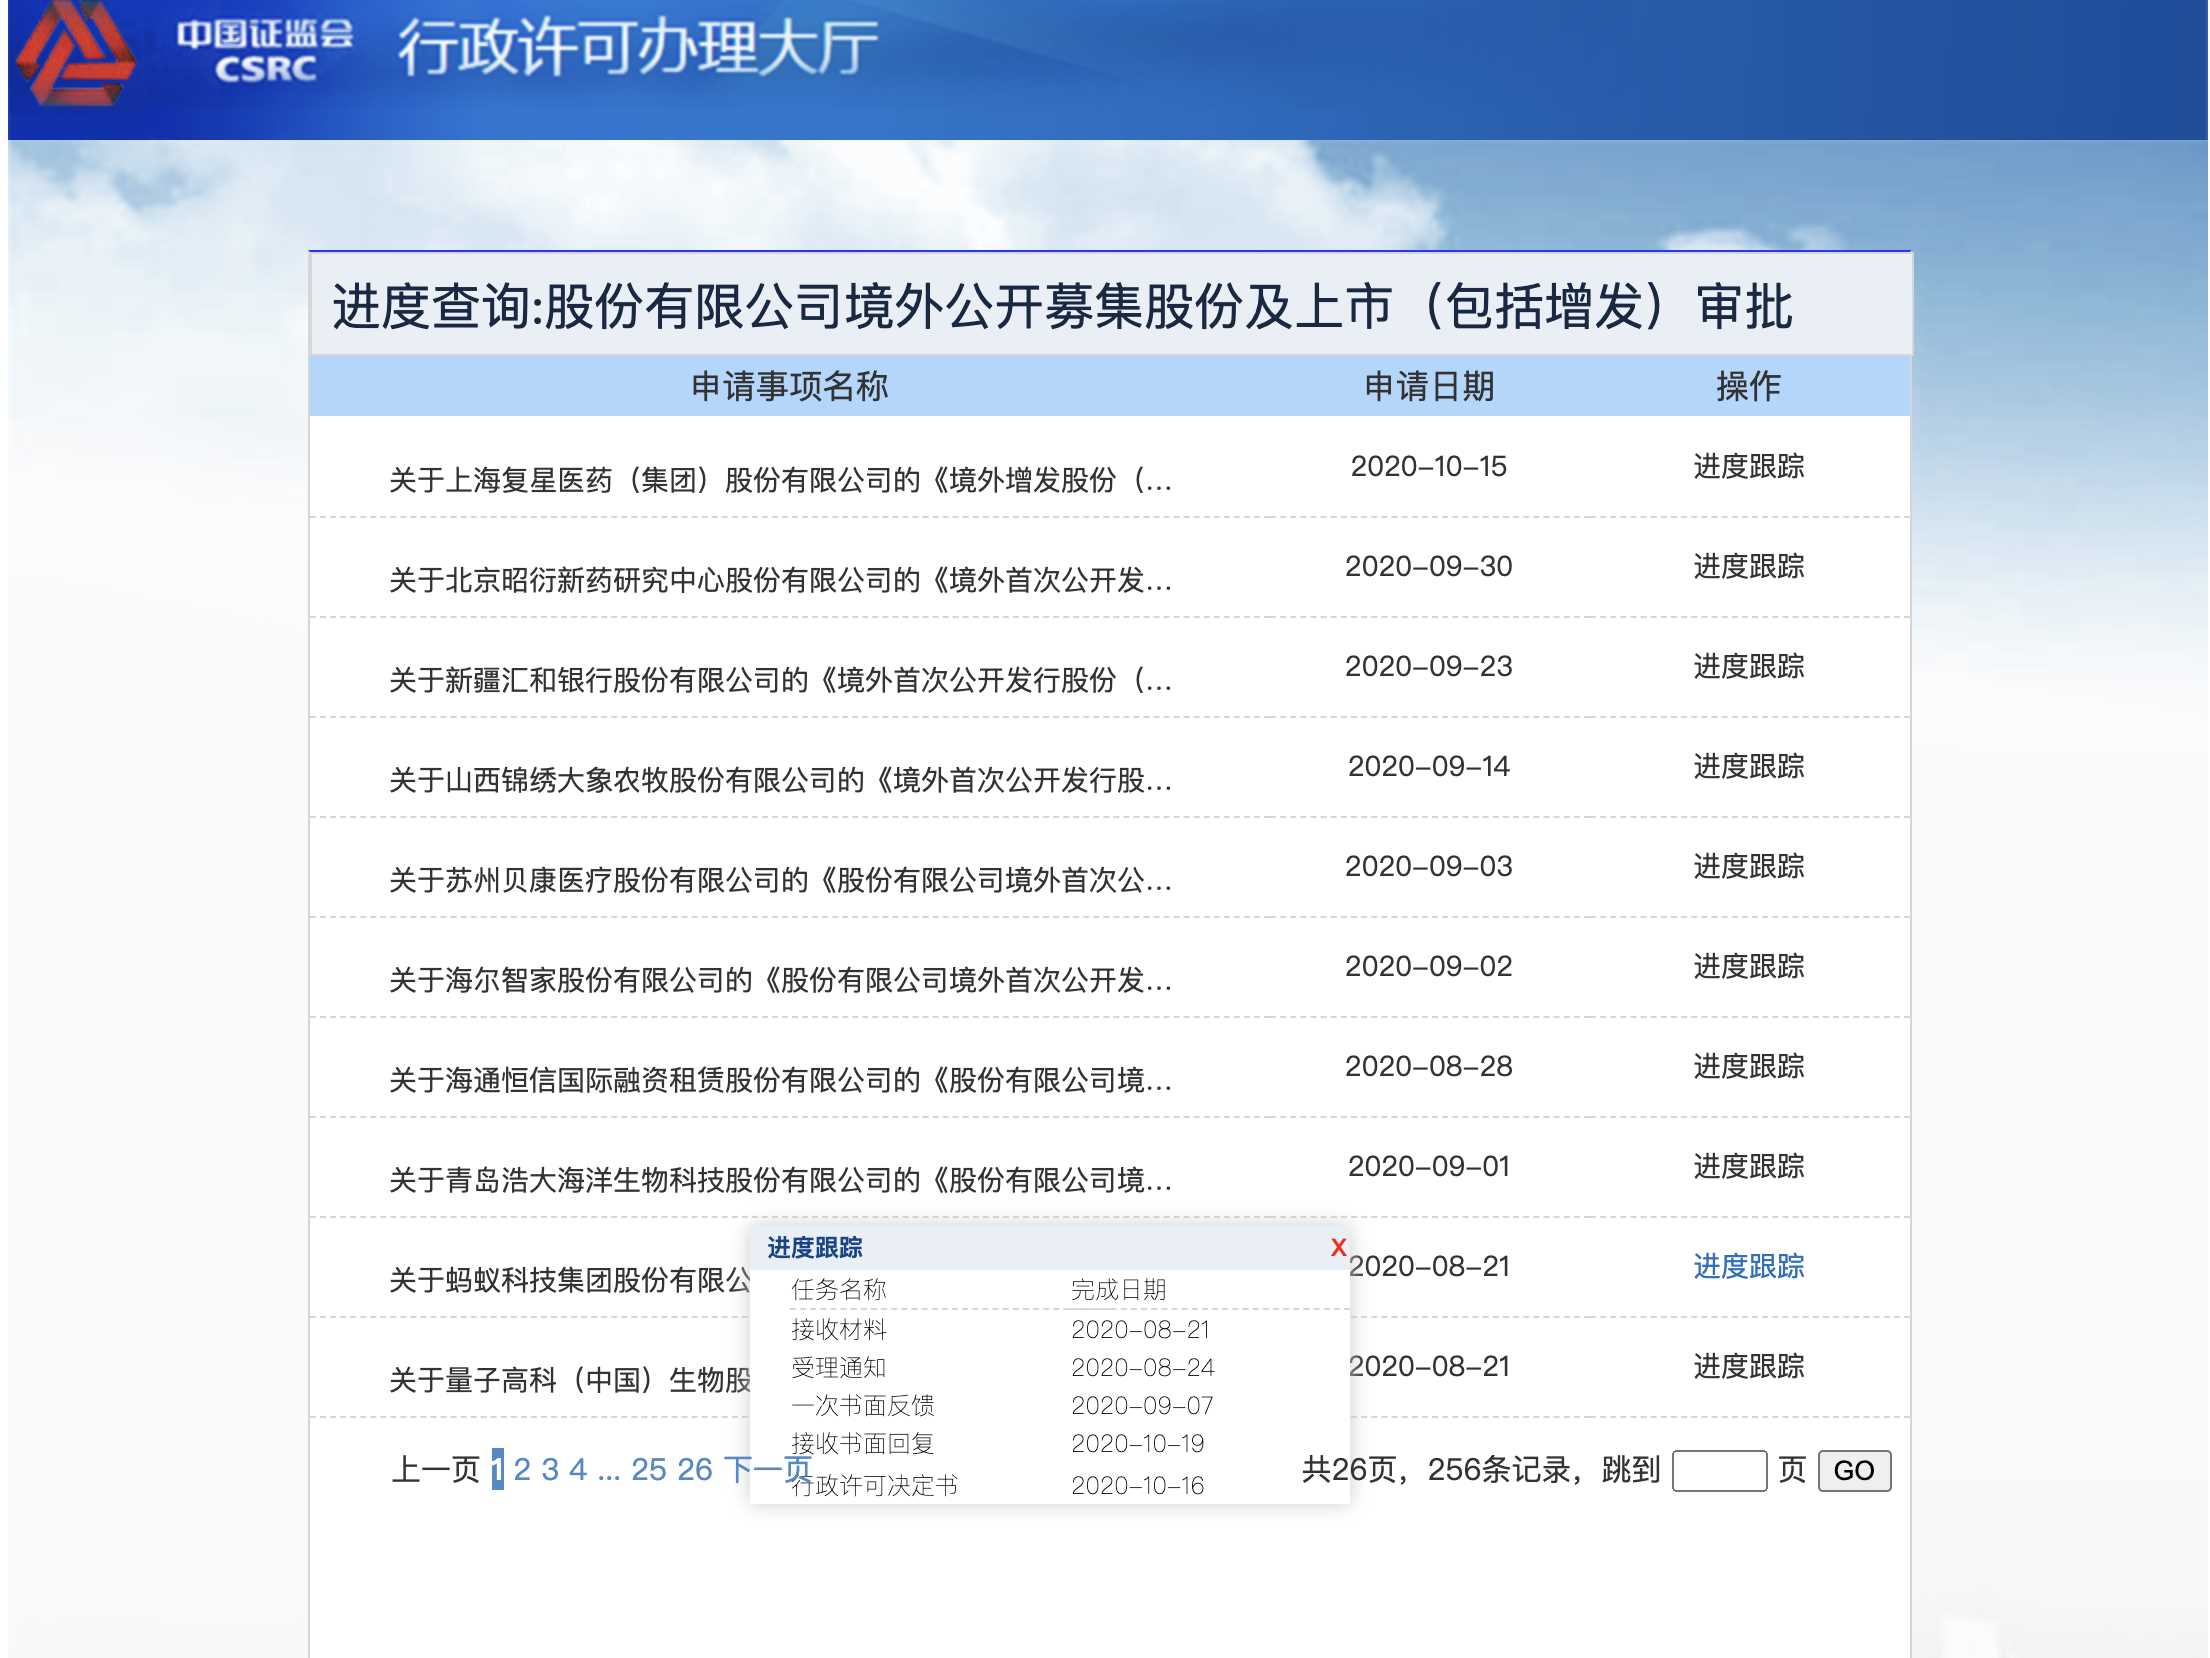Open 进度跟踪 for 苏州贝康医疗 row
2210x1658 pixels.
[1748, 866]
